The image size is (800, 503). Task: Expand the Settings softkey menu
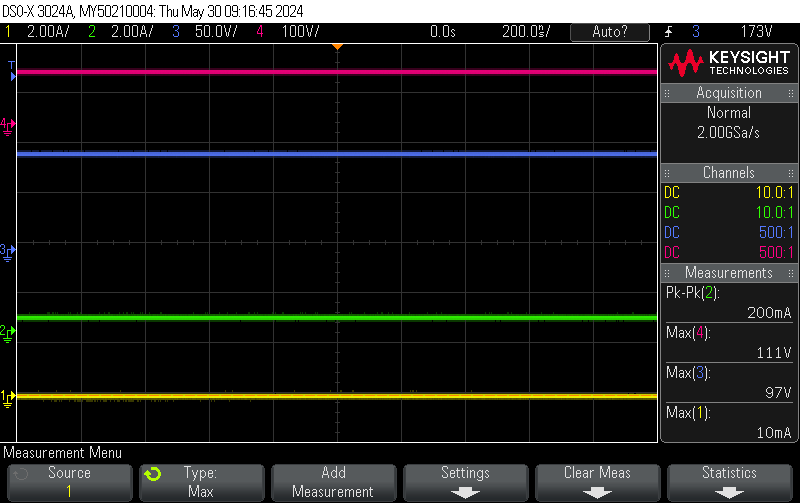(465, 482)
